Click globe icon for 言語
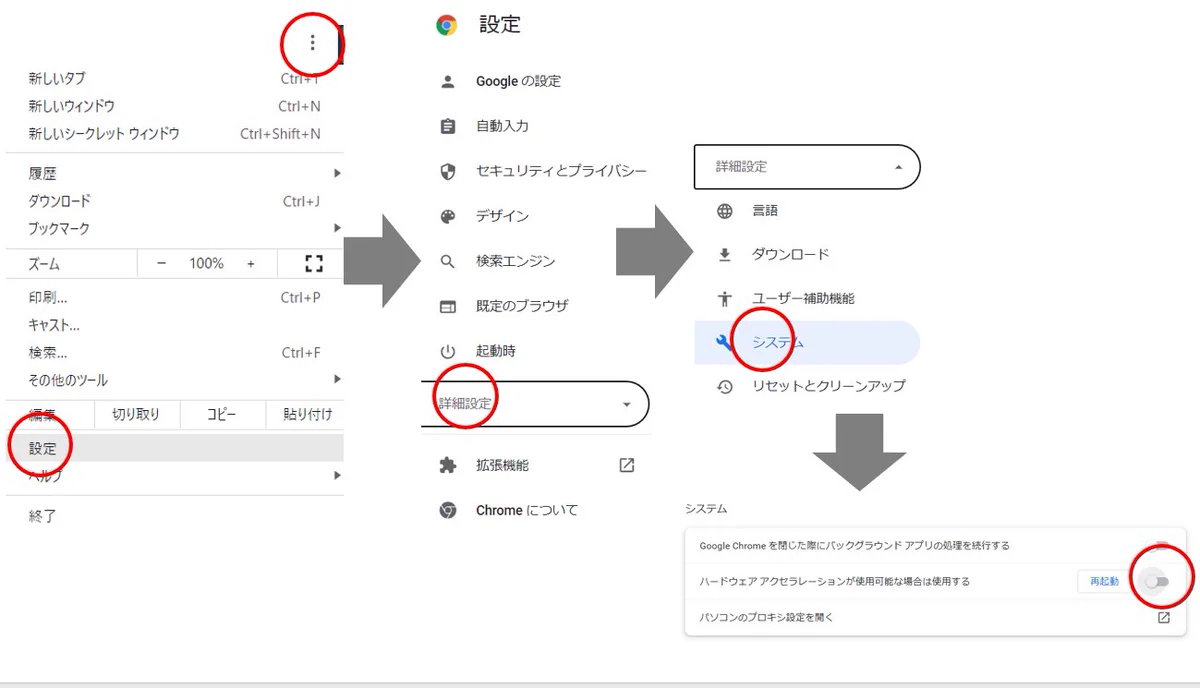Viewport: 1200px width, 688px height. 725,211
